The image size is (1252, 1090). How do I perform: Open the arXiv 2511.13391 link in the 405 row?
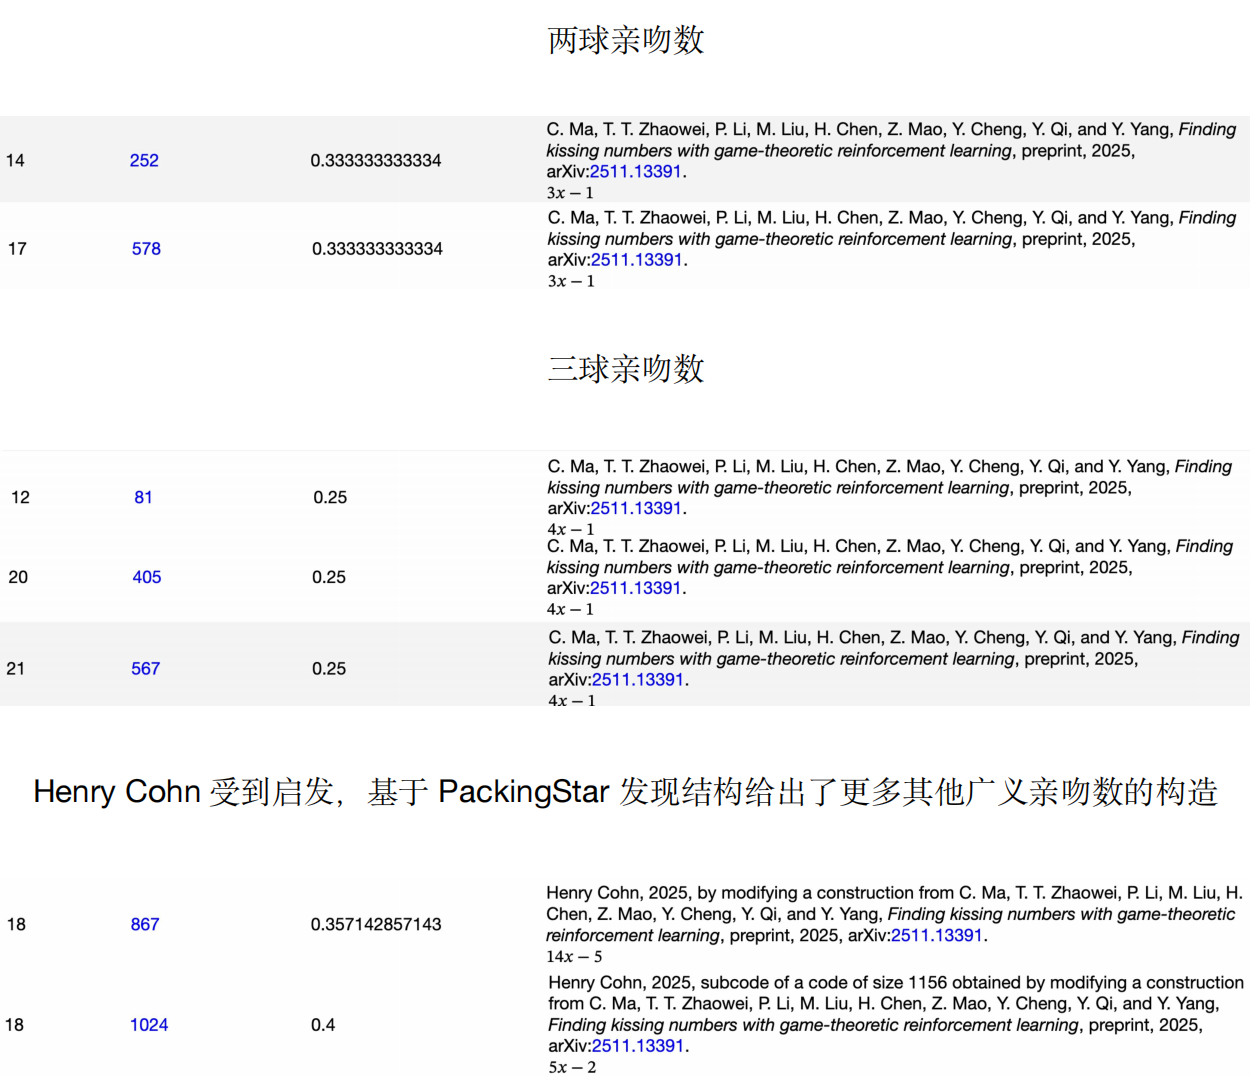(636, 588)
